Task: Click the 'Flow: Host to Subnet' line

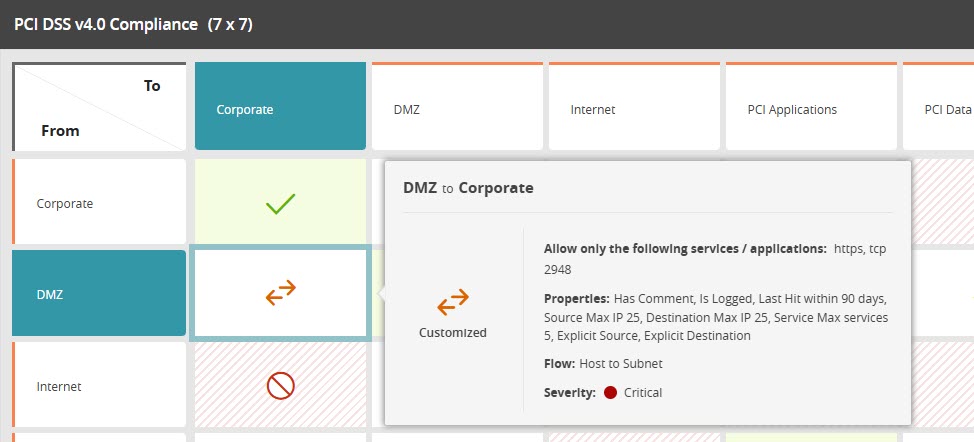Action: pos(605,363)
